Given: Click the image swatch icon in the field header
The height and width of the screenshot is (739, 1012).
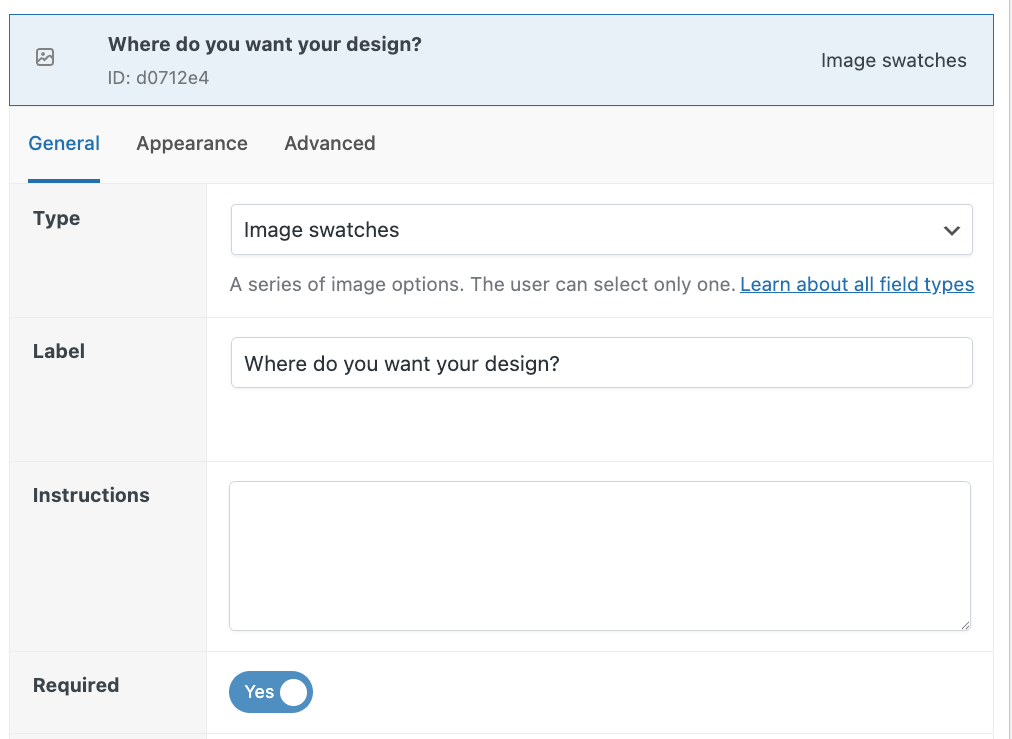Looking at the screenshot, I should click(44, 58).
